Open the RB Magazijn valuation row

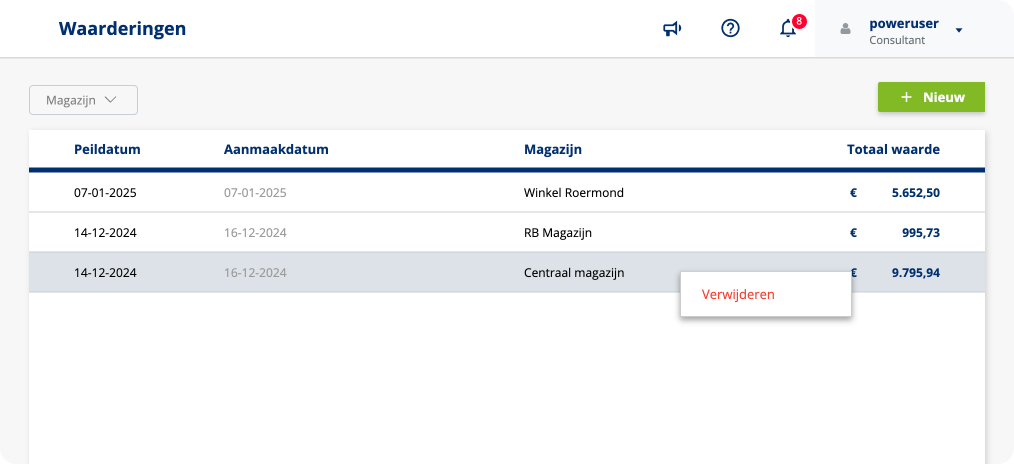click(x=558, y=233)
